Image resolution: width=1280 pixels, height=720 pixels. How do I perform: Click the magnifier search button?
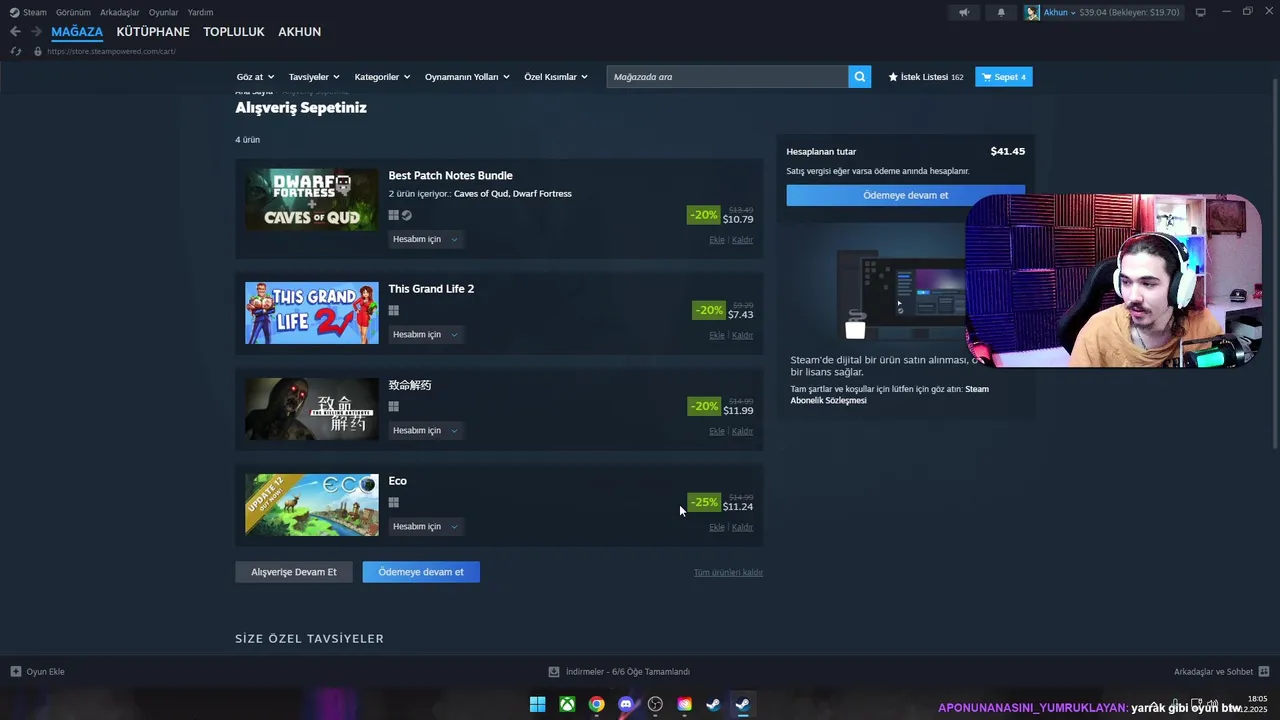pos(859,77)
